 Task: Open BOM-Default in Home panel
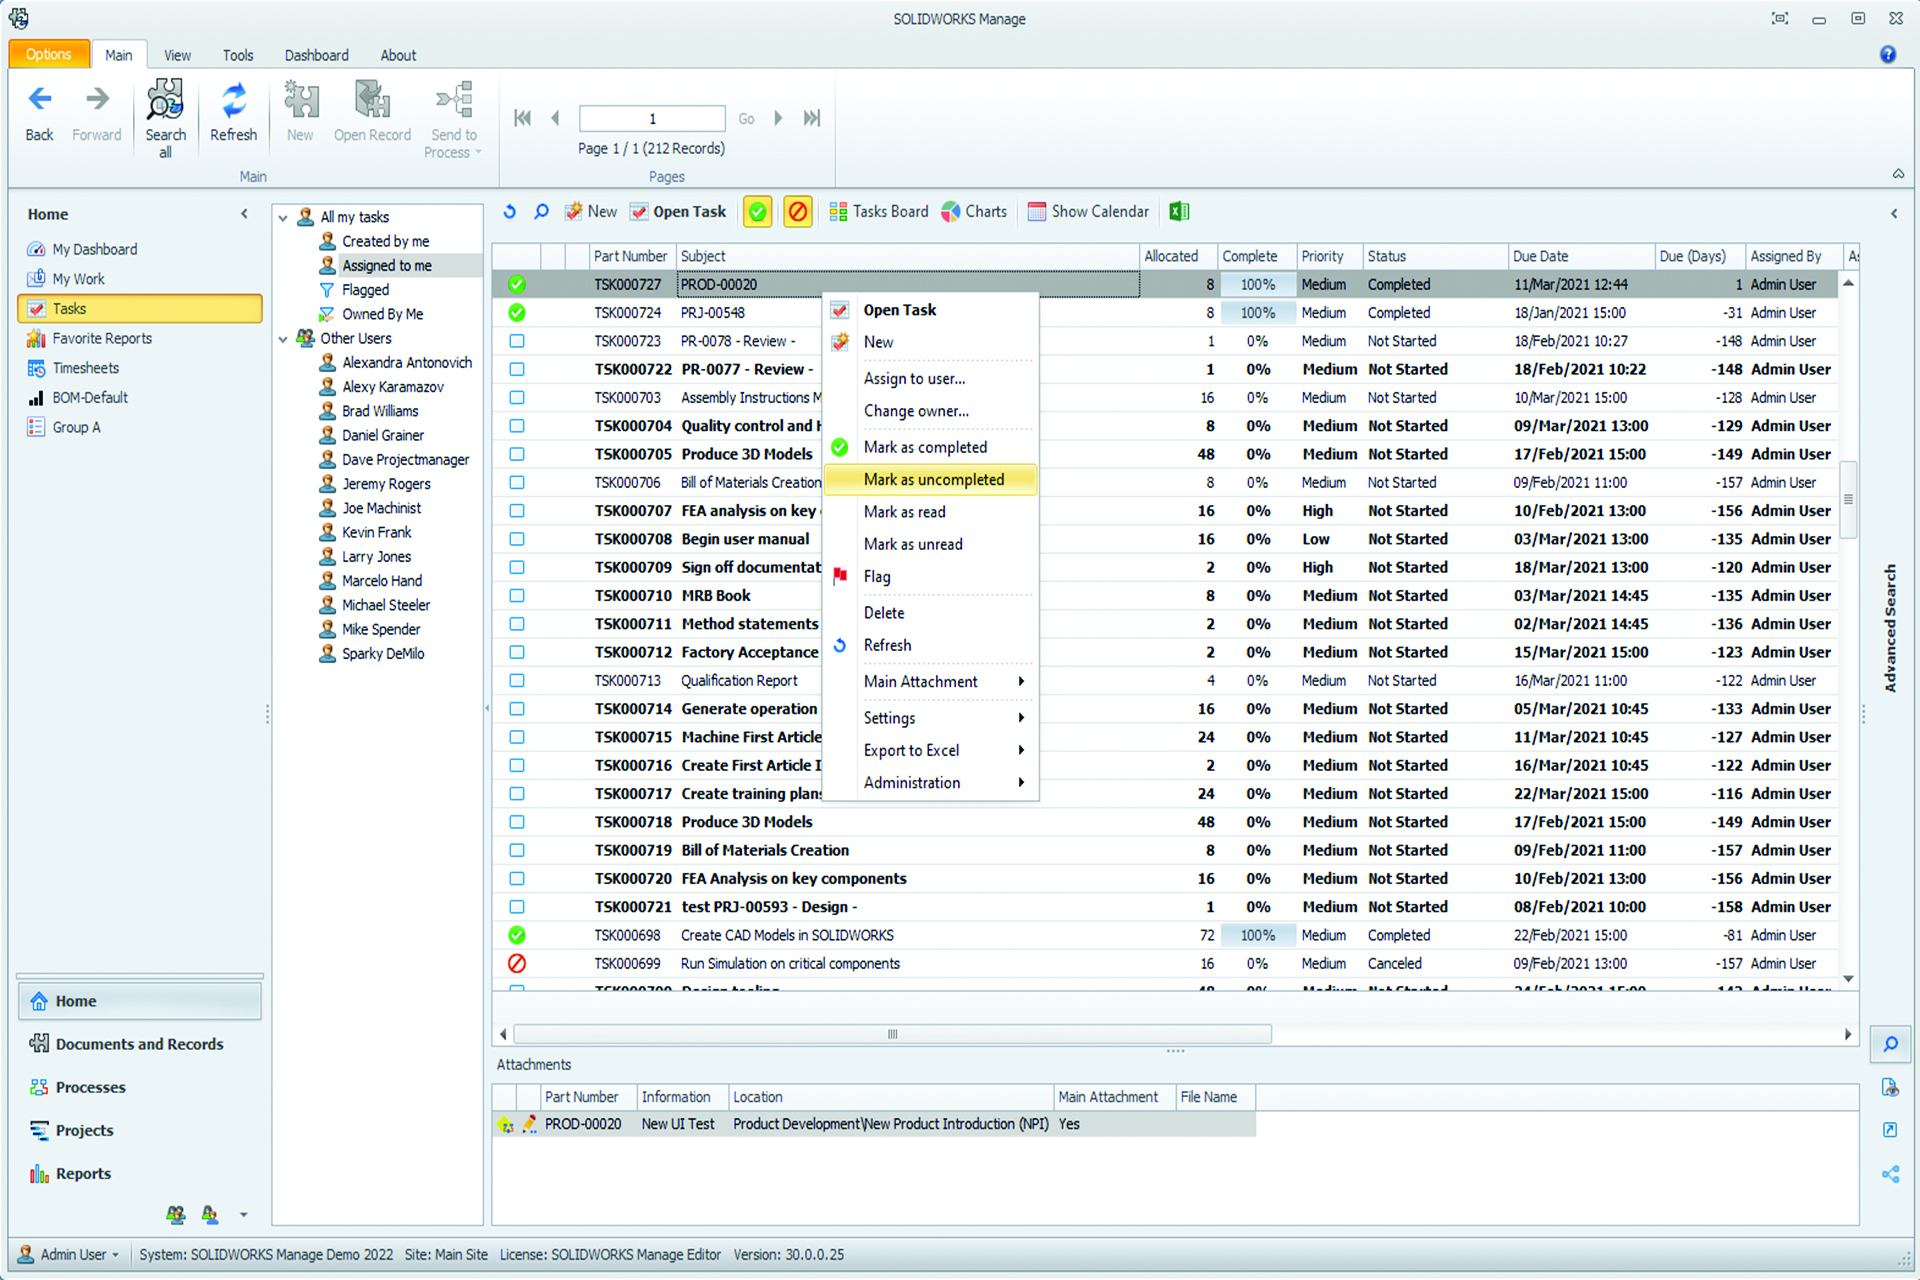(x=89, y=398)
